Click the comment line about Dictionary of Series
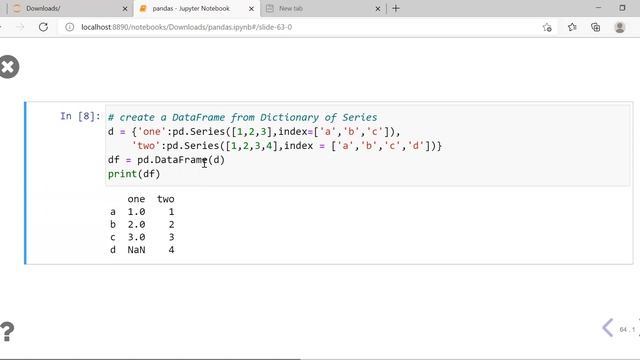This screenshot has height=360, width=640. (x=242, y=118)
